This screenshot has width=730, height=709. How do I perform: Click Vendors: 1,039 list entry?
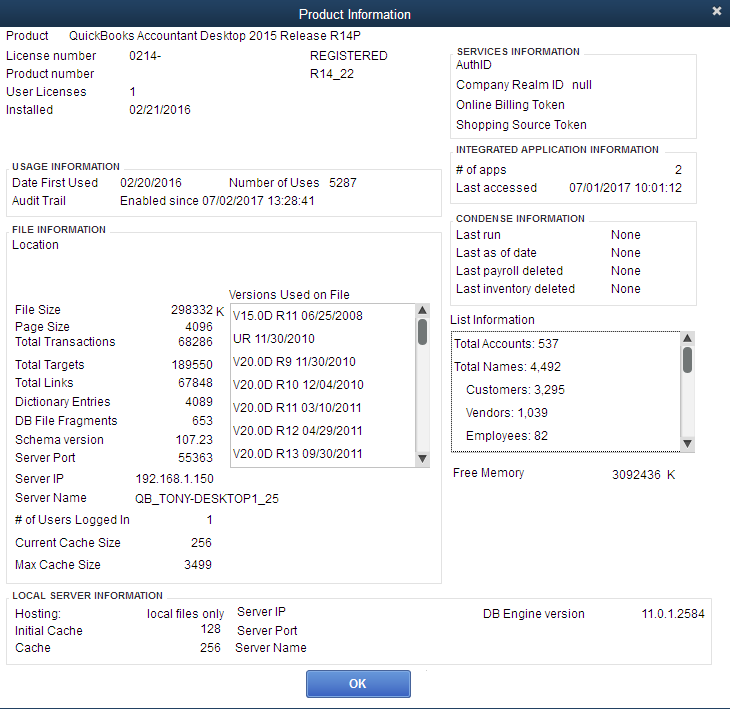pyautogui.click(x=507, y=413)
